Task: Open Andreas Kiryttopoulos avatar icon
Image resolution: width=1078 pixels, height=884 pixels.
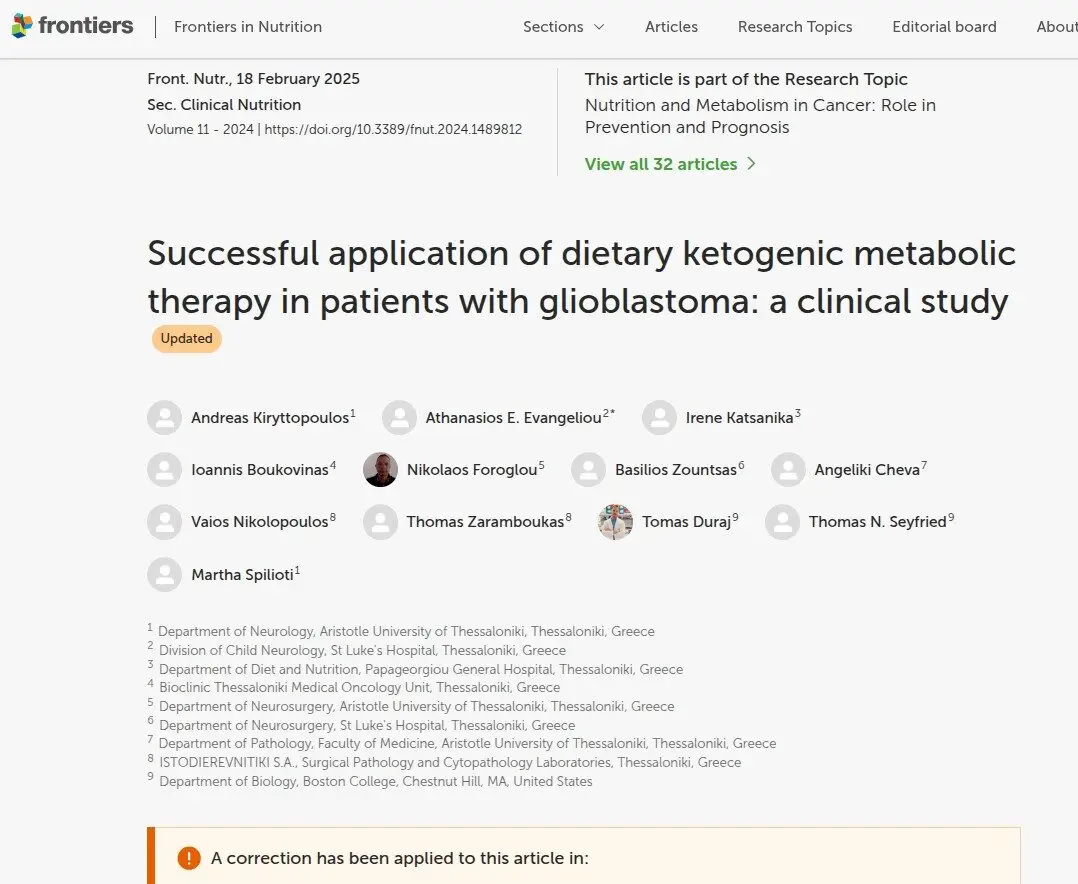Action: [x=164, y=418]
